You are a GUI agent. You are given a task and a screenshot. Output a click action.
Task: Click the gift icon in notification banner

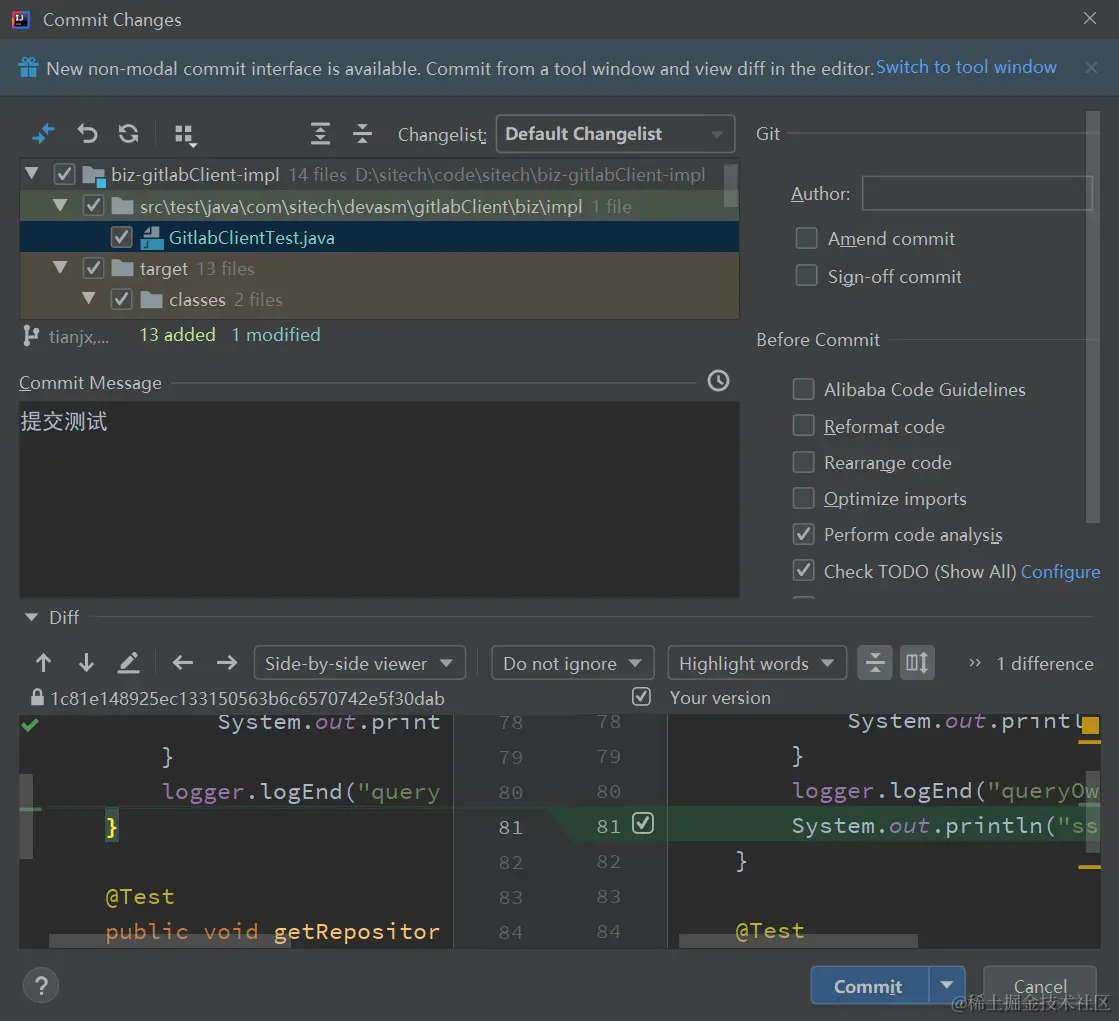[29, 67]
